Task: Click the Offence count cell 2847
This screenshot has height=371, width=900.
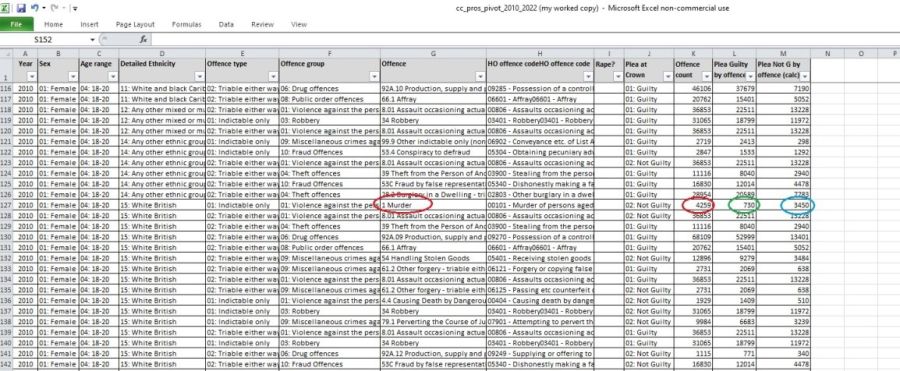Action: (693, 152)
